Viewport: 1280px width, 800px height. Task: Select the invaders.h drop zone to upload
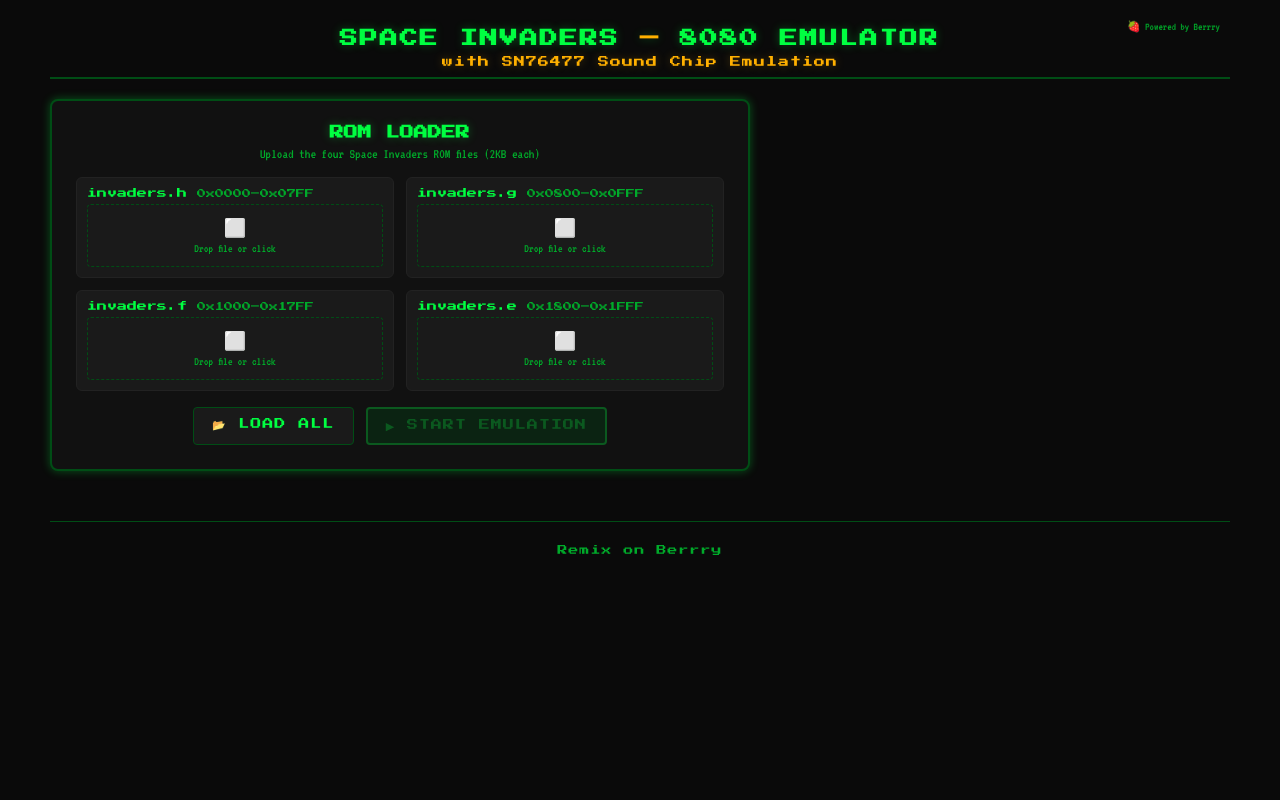pos(234,249)
